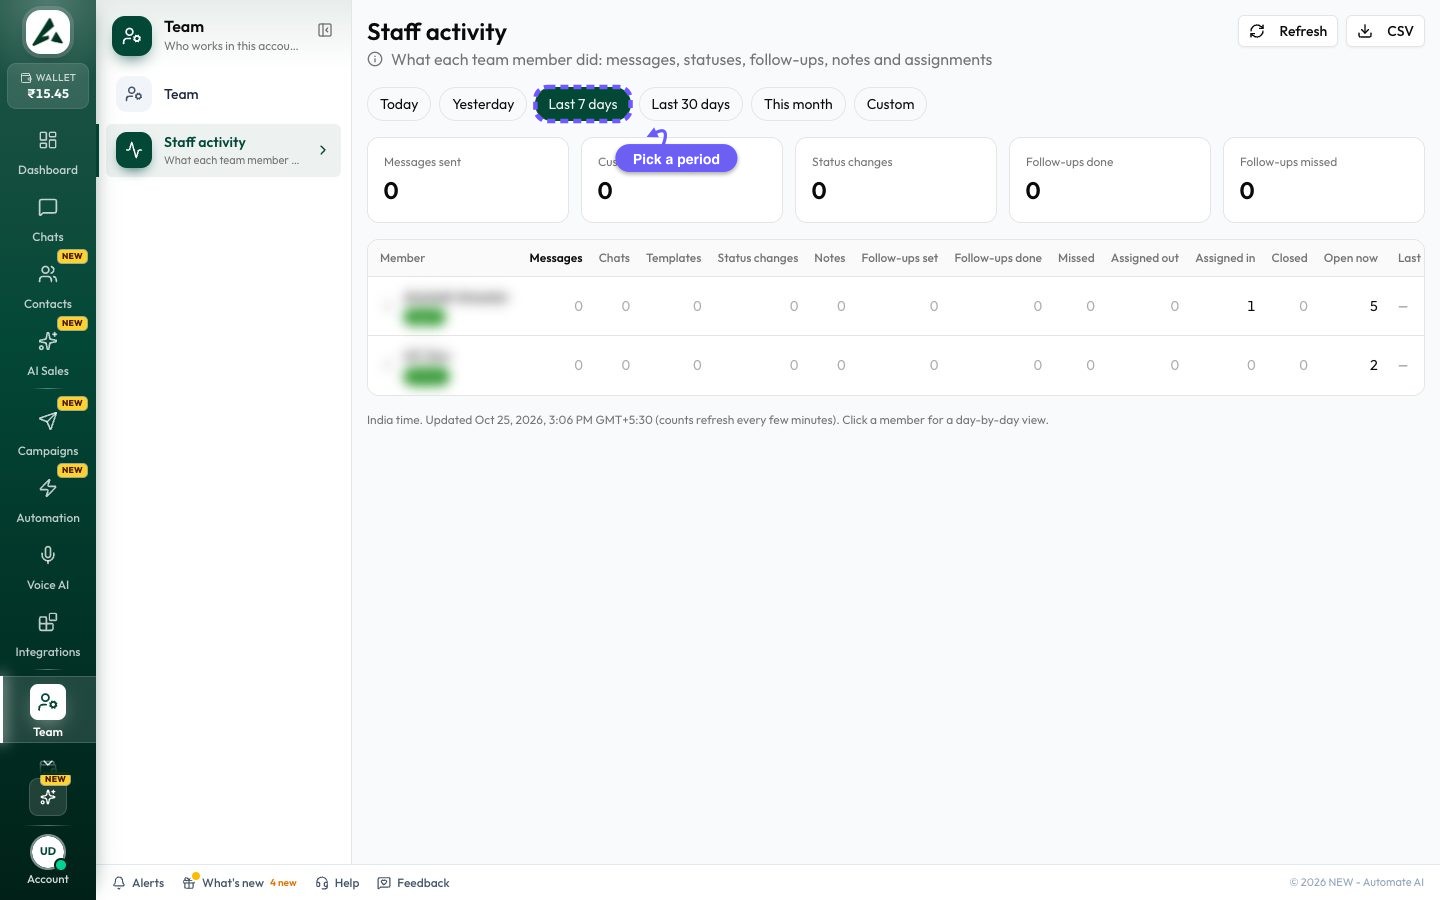Click the info icon beside the page description
Screen dimensions: 1440x900
(375, 59)
